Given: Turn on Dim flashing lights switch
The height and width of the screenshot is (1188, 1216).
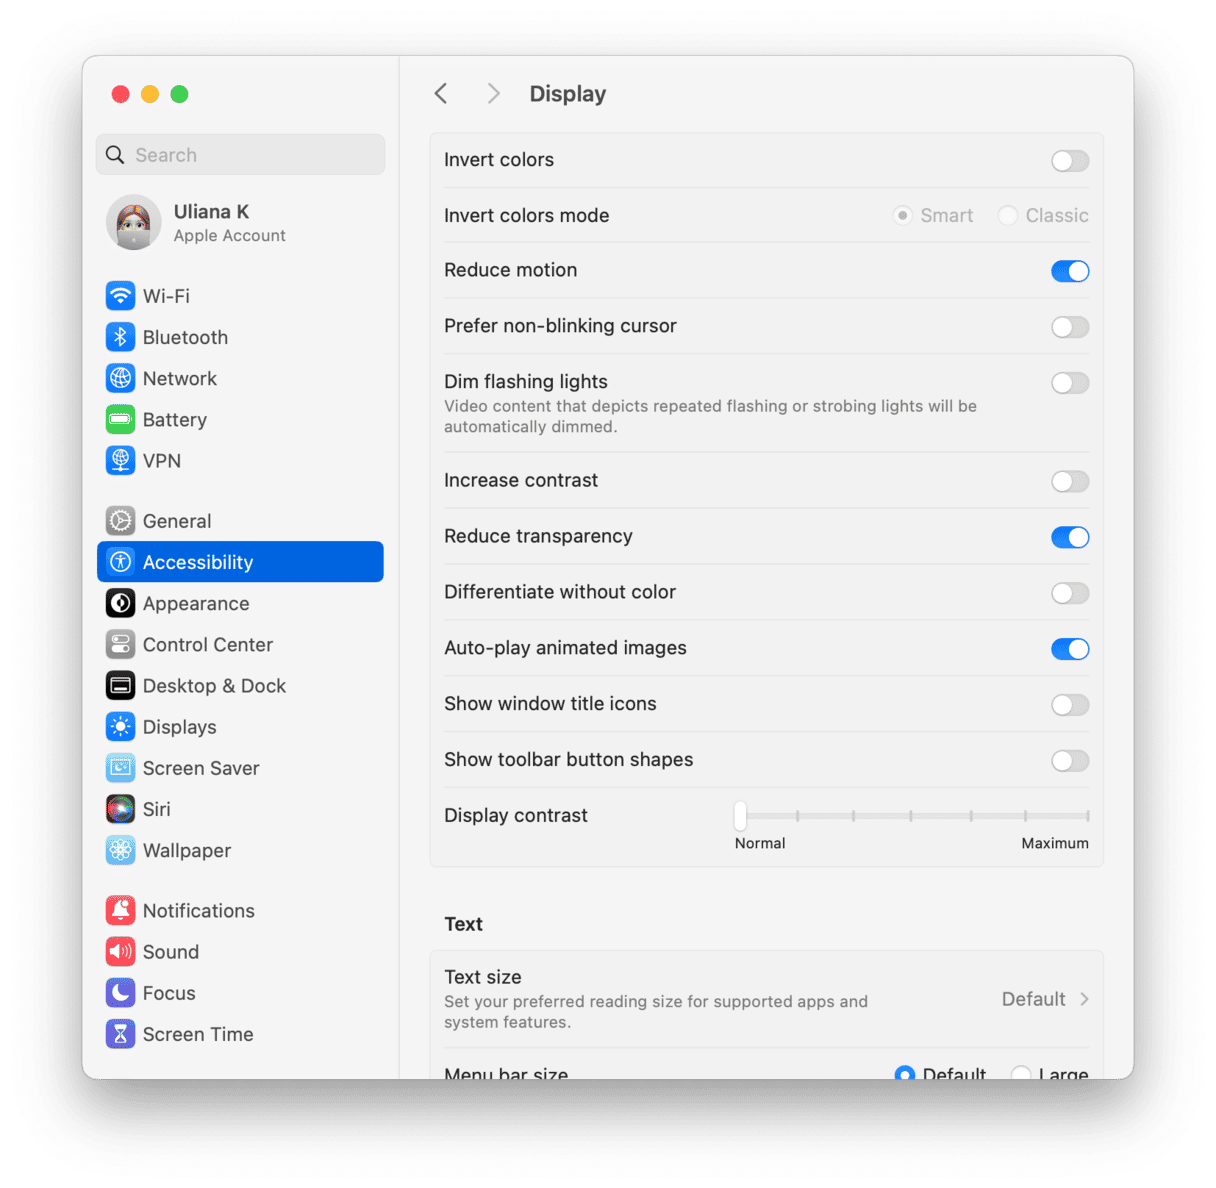Looking at the screenshot, I should (x=1070, y=383).
